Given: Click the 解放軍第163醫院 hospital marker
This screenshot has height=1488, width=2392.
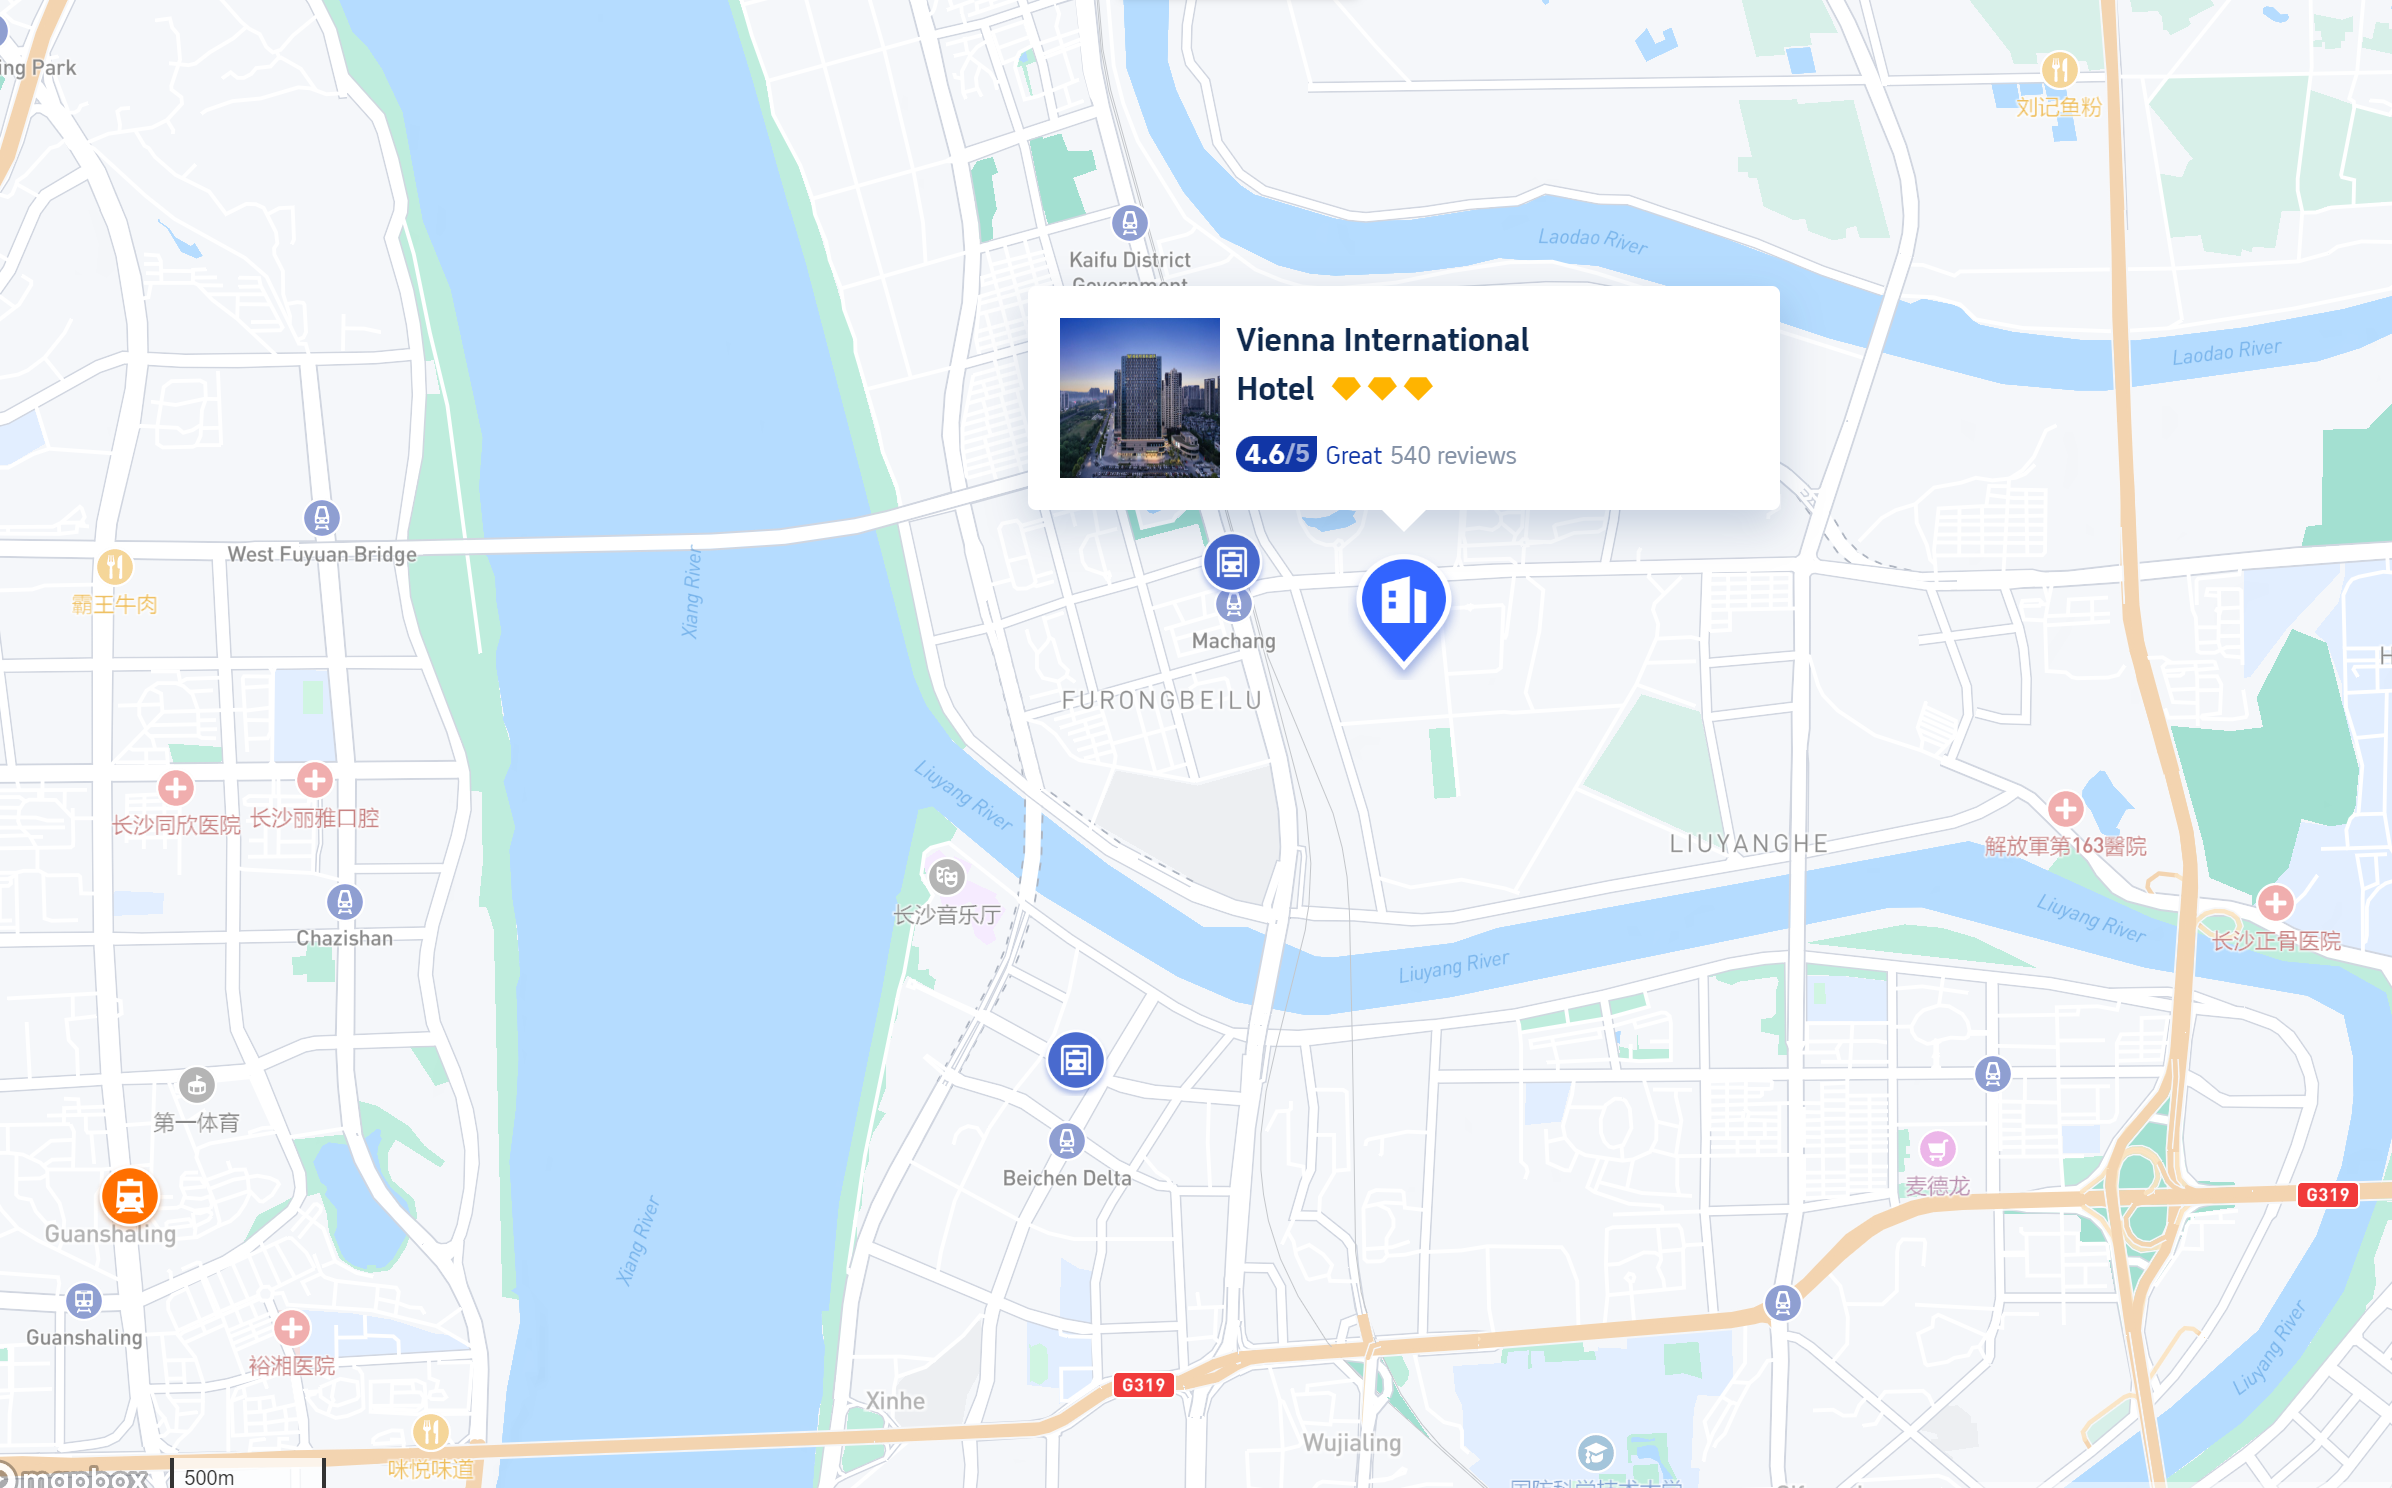Looking at the screenshot, I should pyautogui.click(x=2065, y=809).
